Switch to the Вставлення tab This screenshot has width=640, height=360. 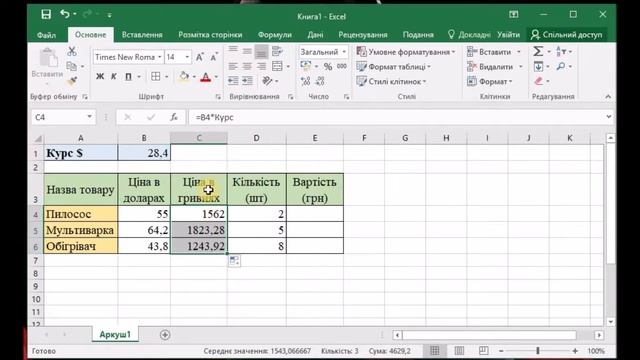(142, 35)
